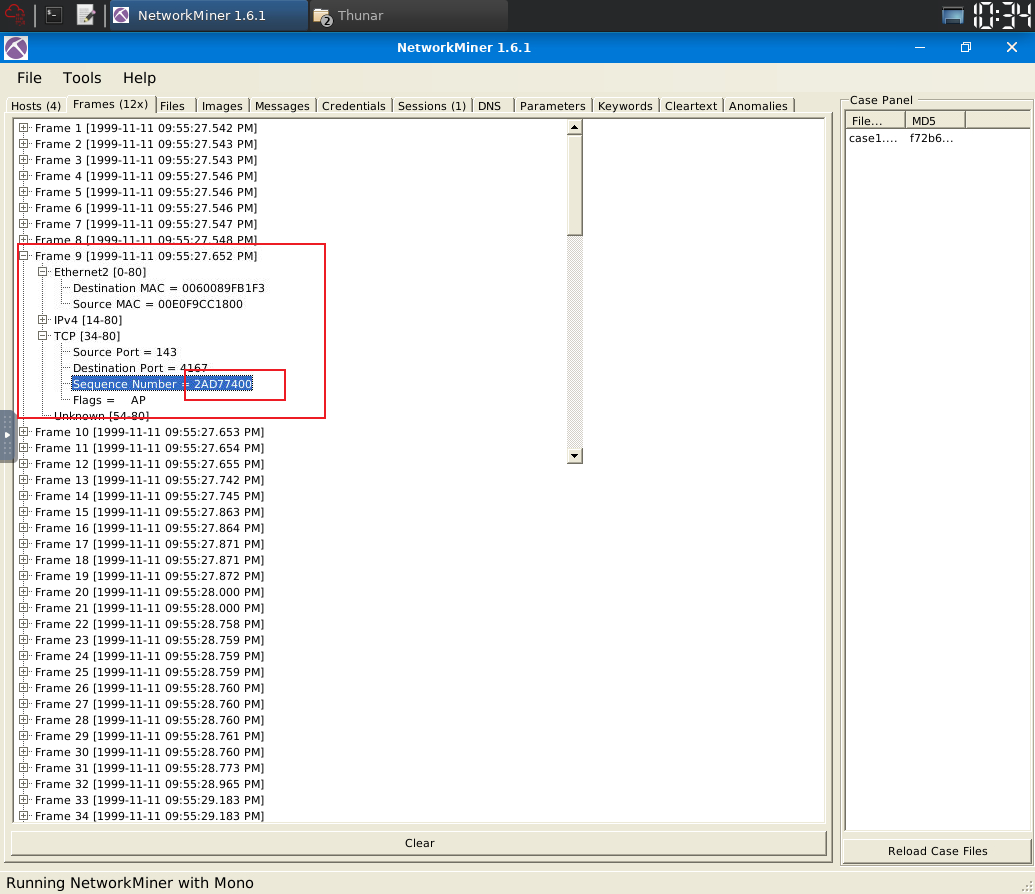
Task: Open the Tools menu
Action: coord(82,78)
